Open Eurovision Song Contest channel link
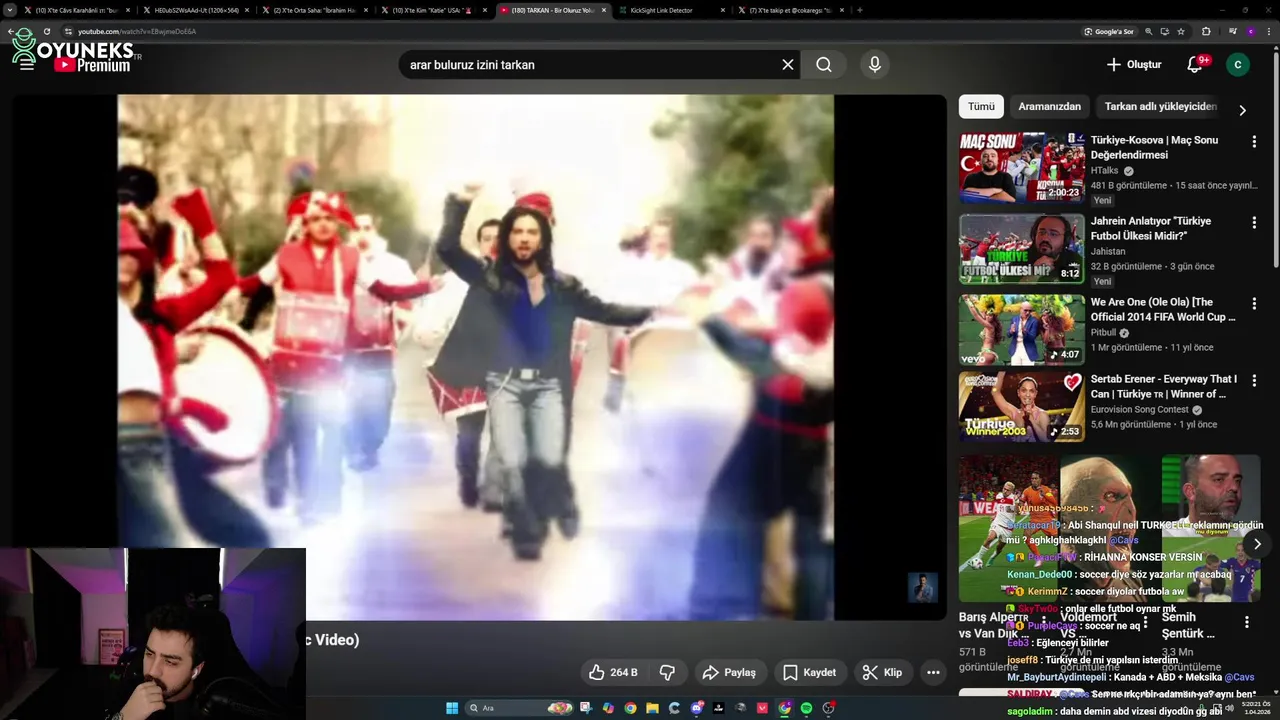Image resolution: width=1280 pixels, height=720 pixels. click(1139, 410)
